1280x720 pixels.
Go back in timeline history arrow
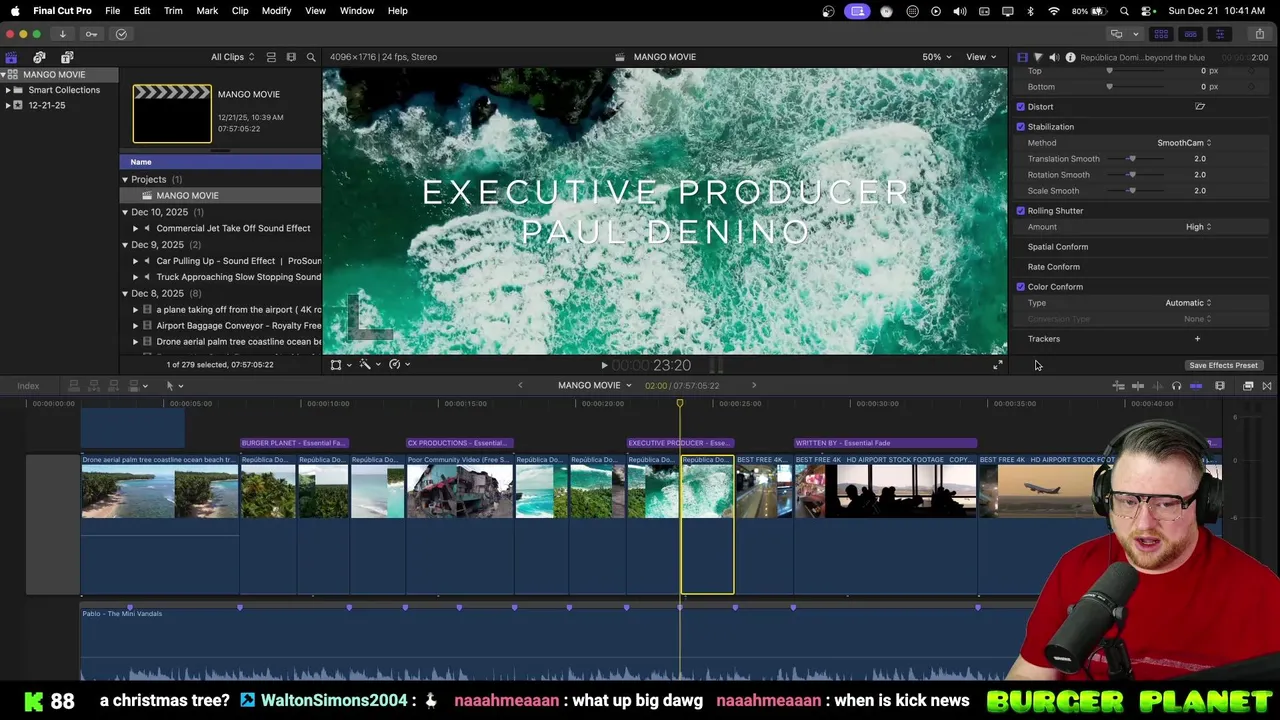pyautogui.click(x=520, y=386)
